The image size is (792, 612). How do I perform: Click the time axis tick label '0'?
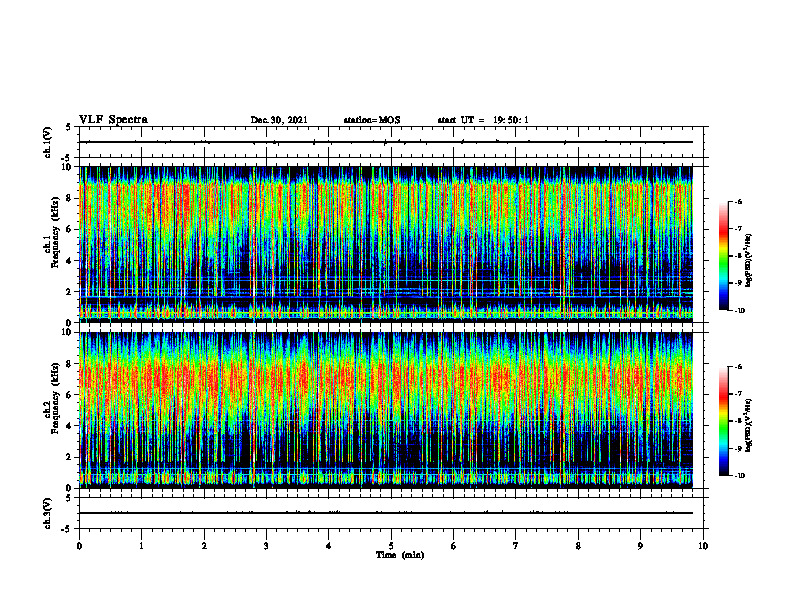point(79,546)
